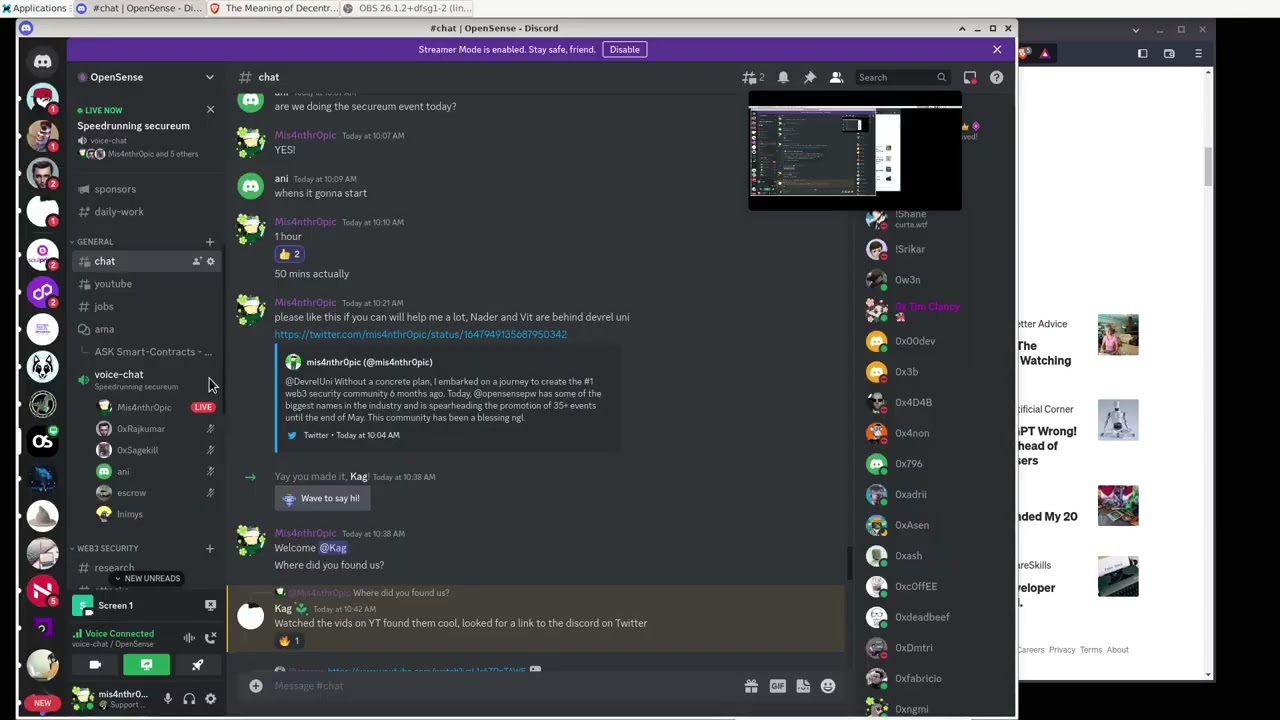Open the GIF picker
The image size is (1280, 720).
[x=777, y=686]
